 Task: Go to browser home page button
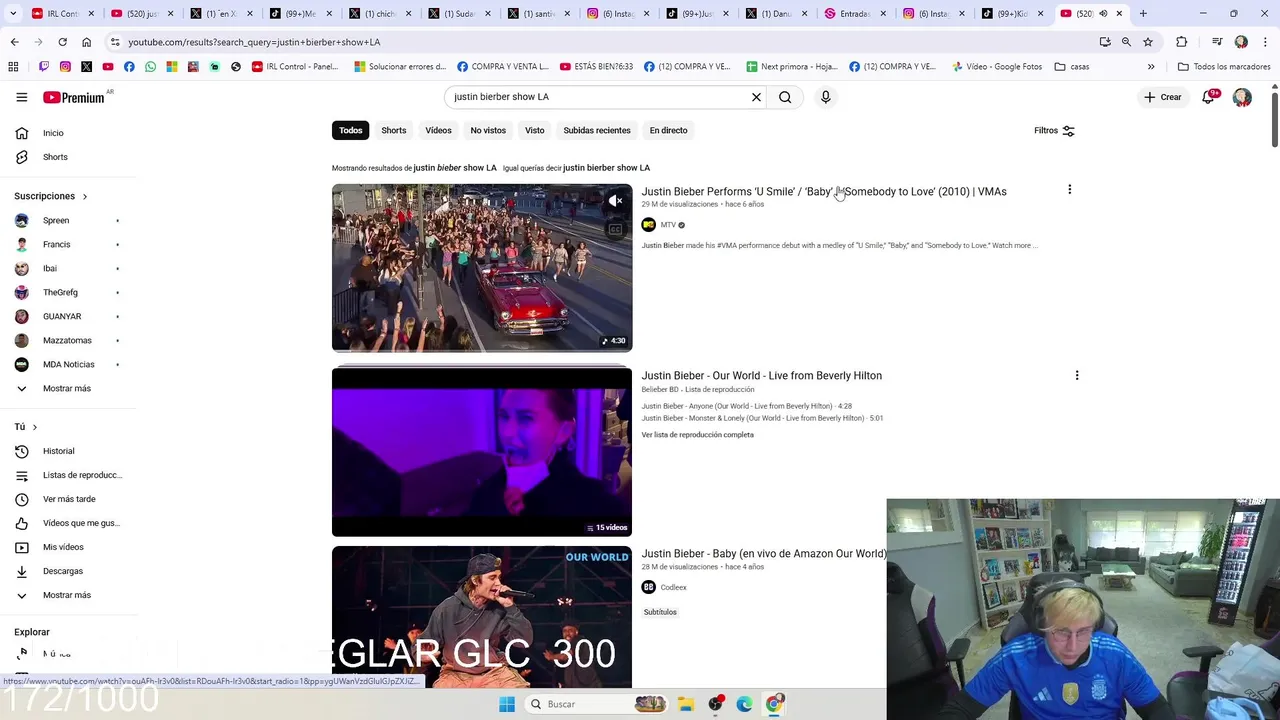[86, 42]
